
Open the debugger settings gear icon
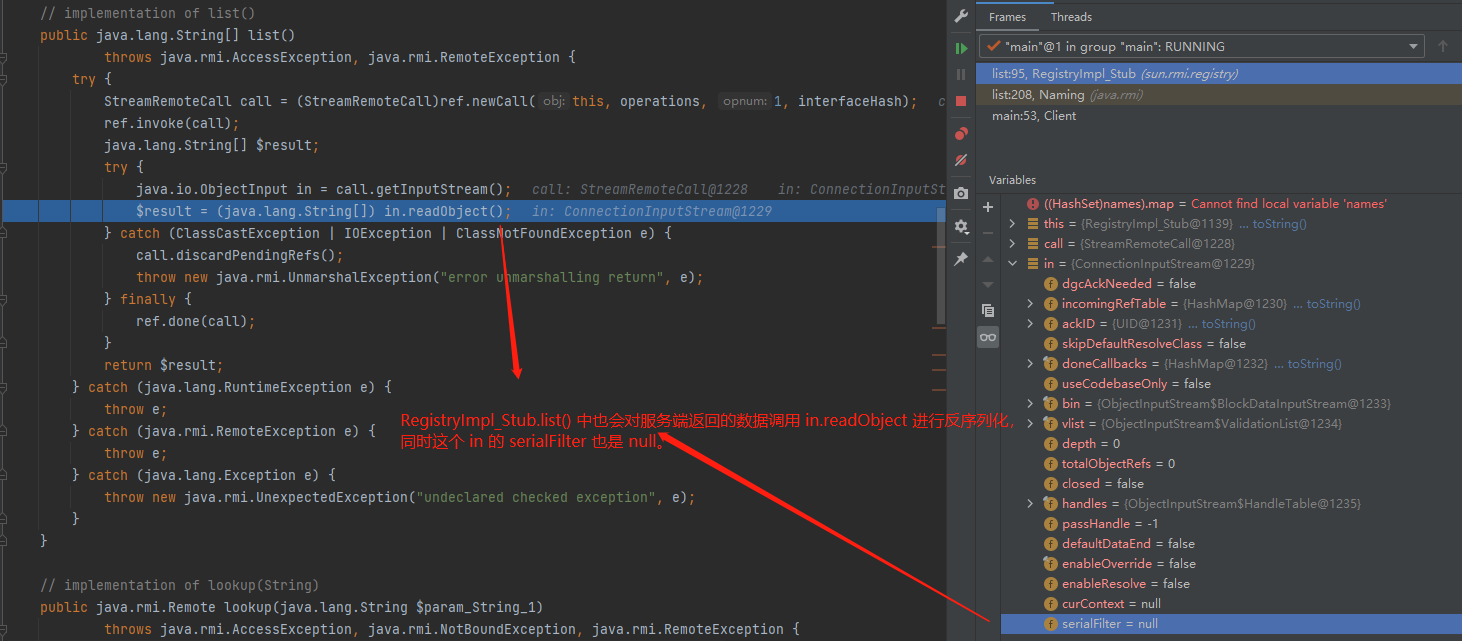[x=961, y=226]
